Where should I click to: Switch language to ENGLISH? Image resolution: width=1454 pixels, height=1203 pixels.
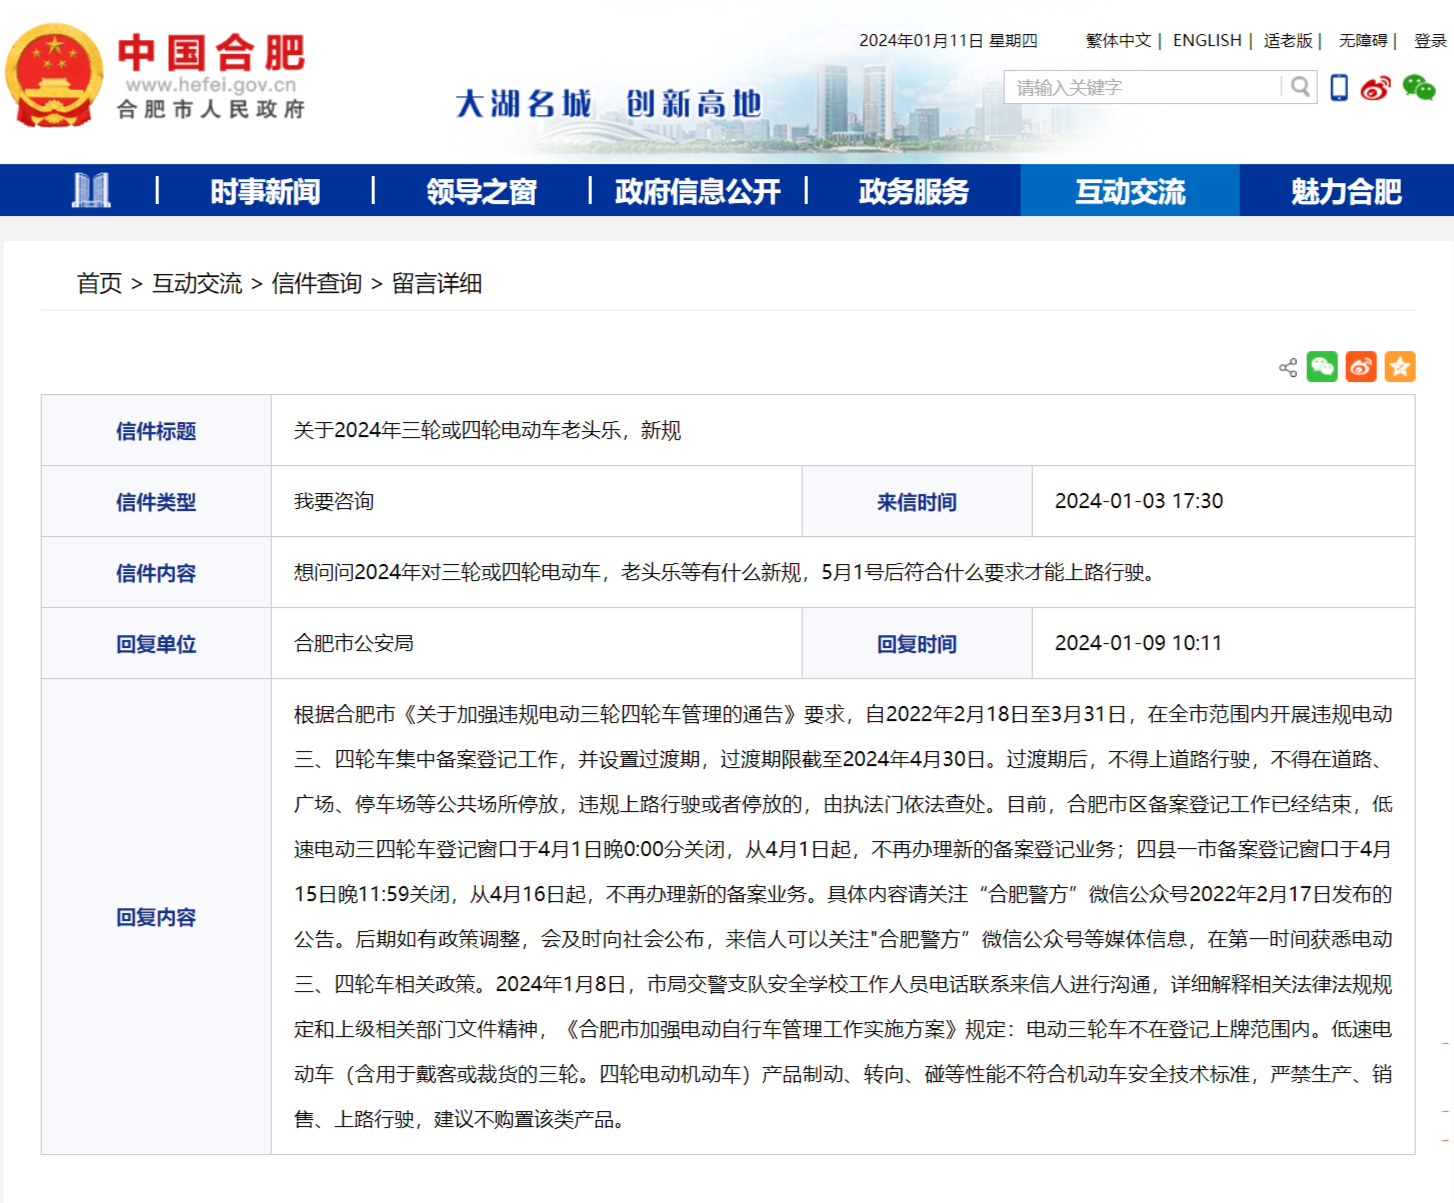(1206, 40)
